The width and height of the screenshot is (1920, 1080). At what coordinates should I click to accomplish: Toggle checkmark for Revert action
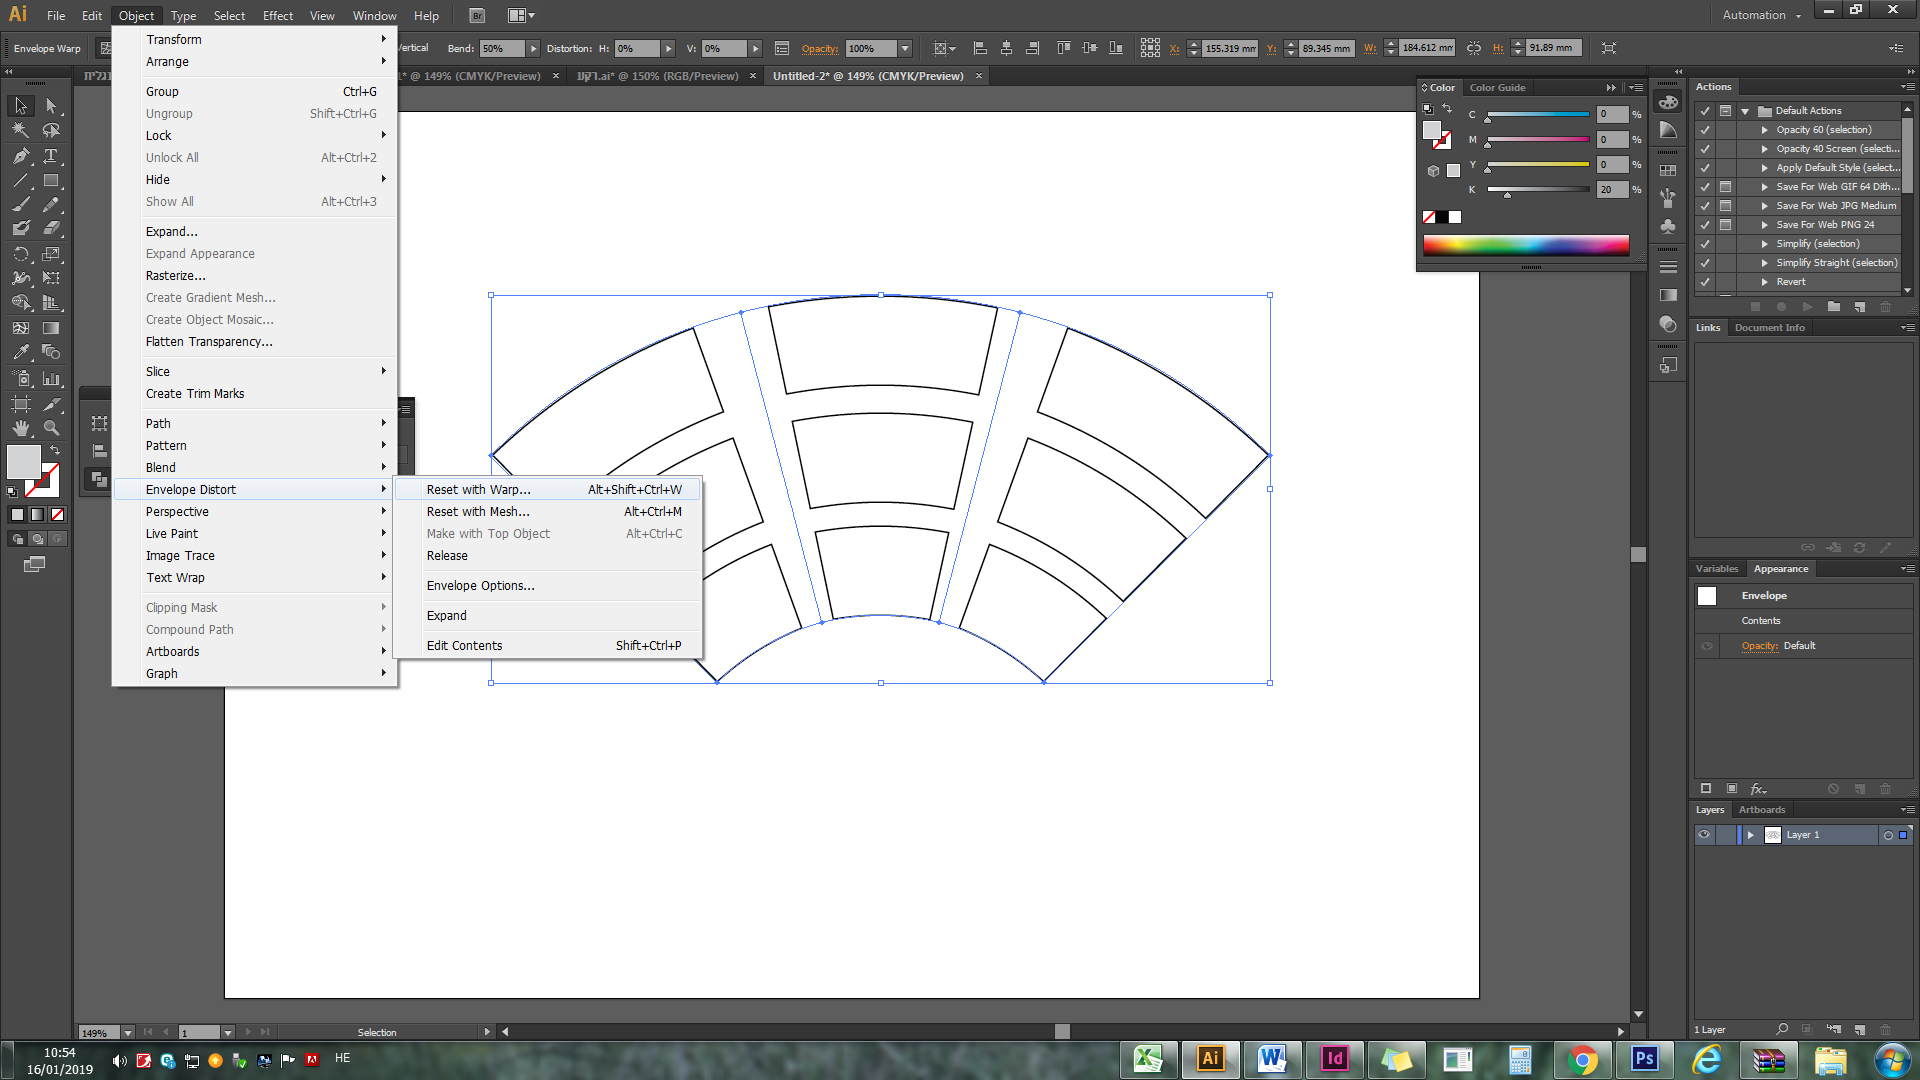click(1705, 282)
